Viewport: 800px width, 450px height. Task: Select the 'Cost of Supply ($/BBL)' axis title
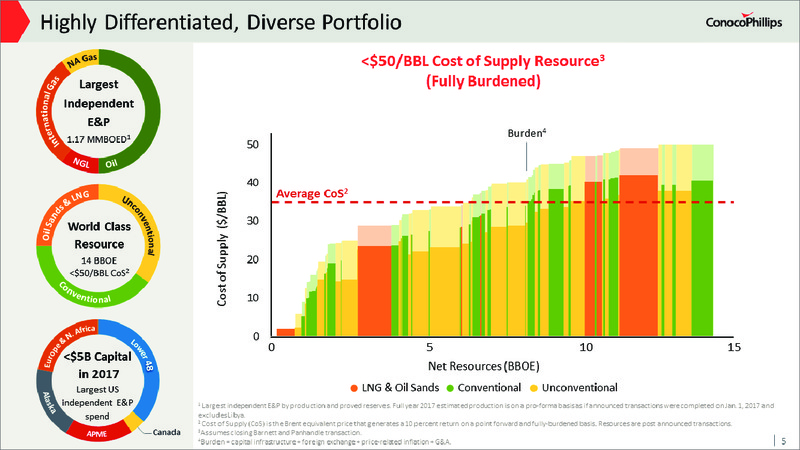pos(221,249)
